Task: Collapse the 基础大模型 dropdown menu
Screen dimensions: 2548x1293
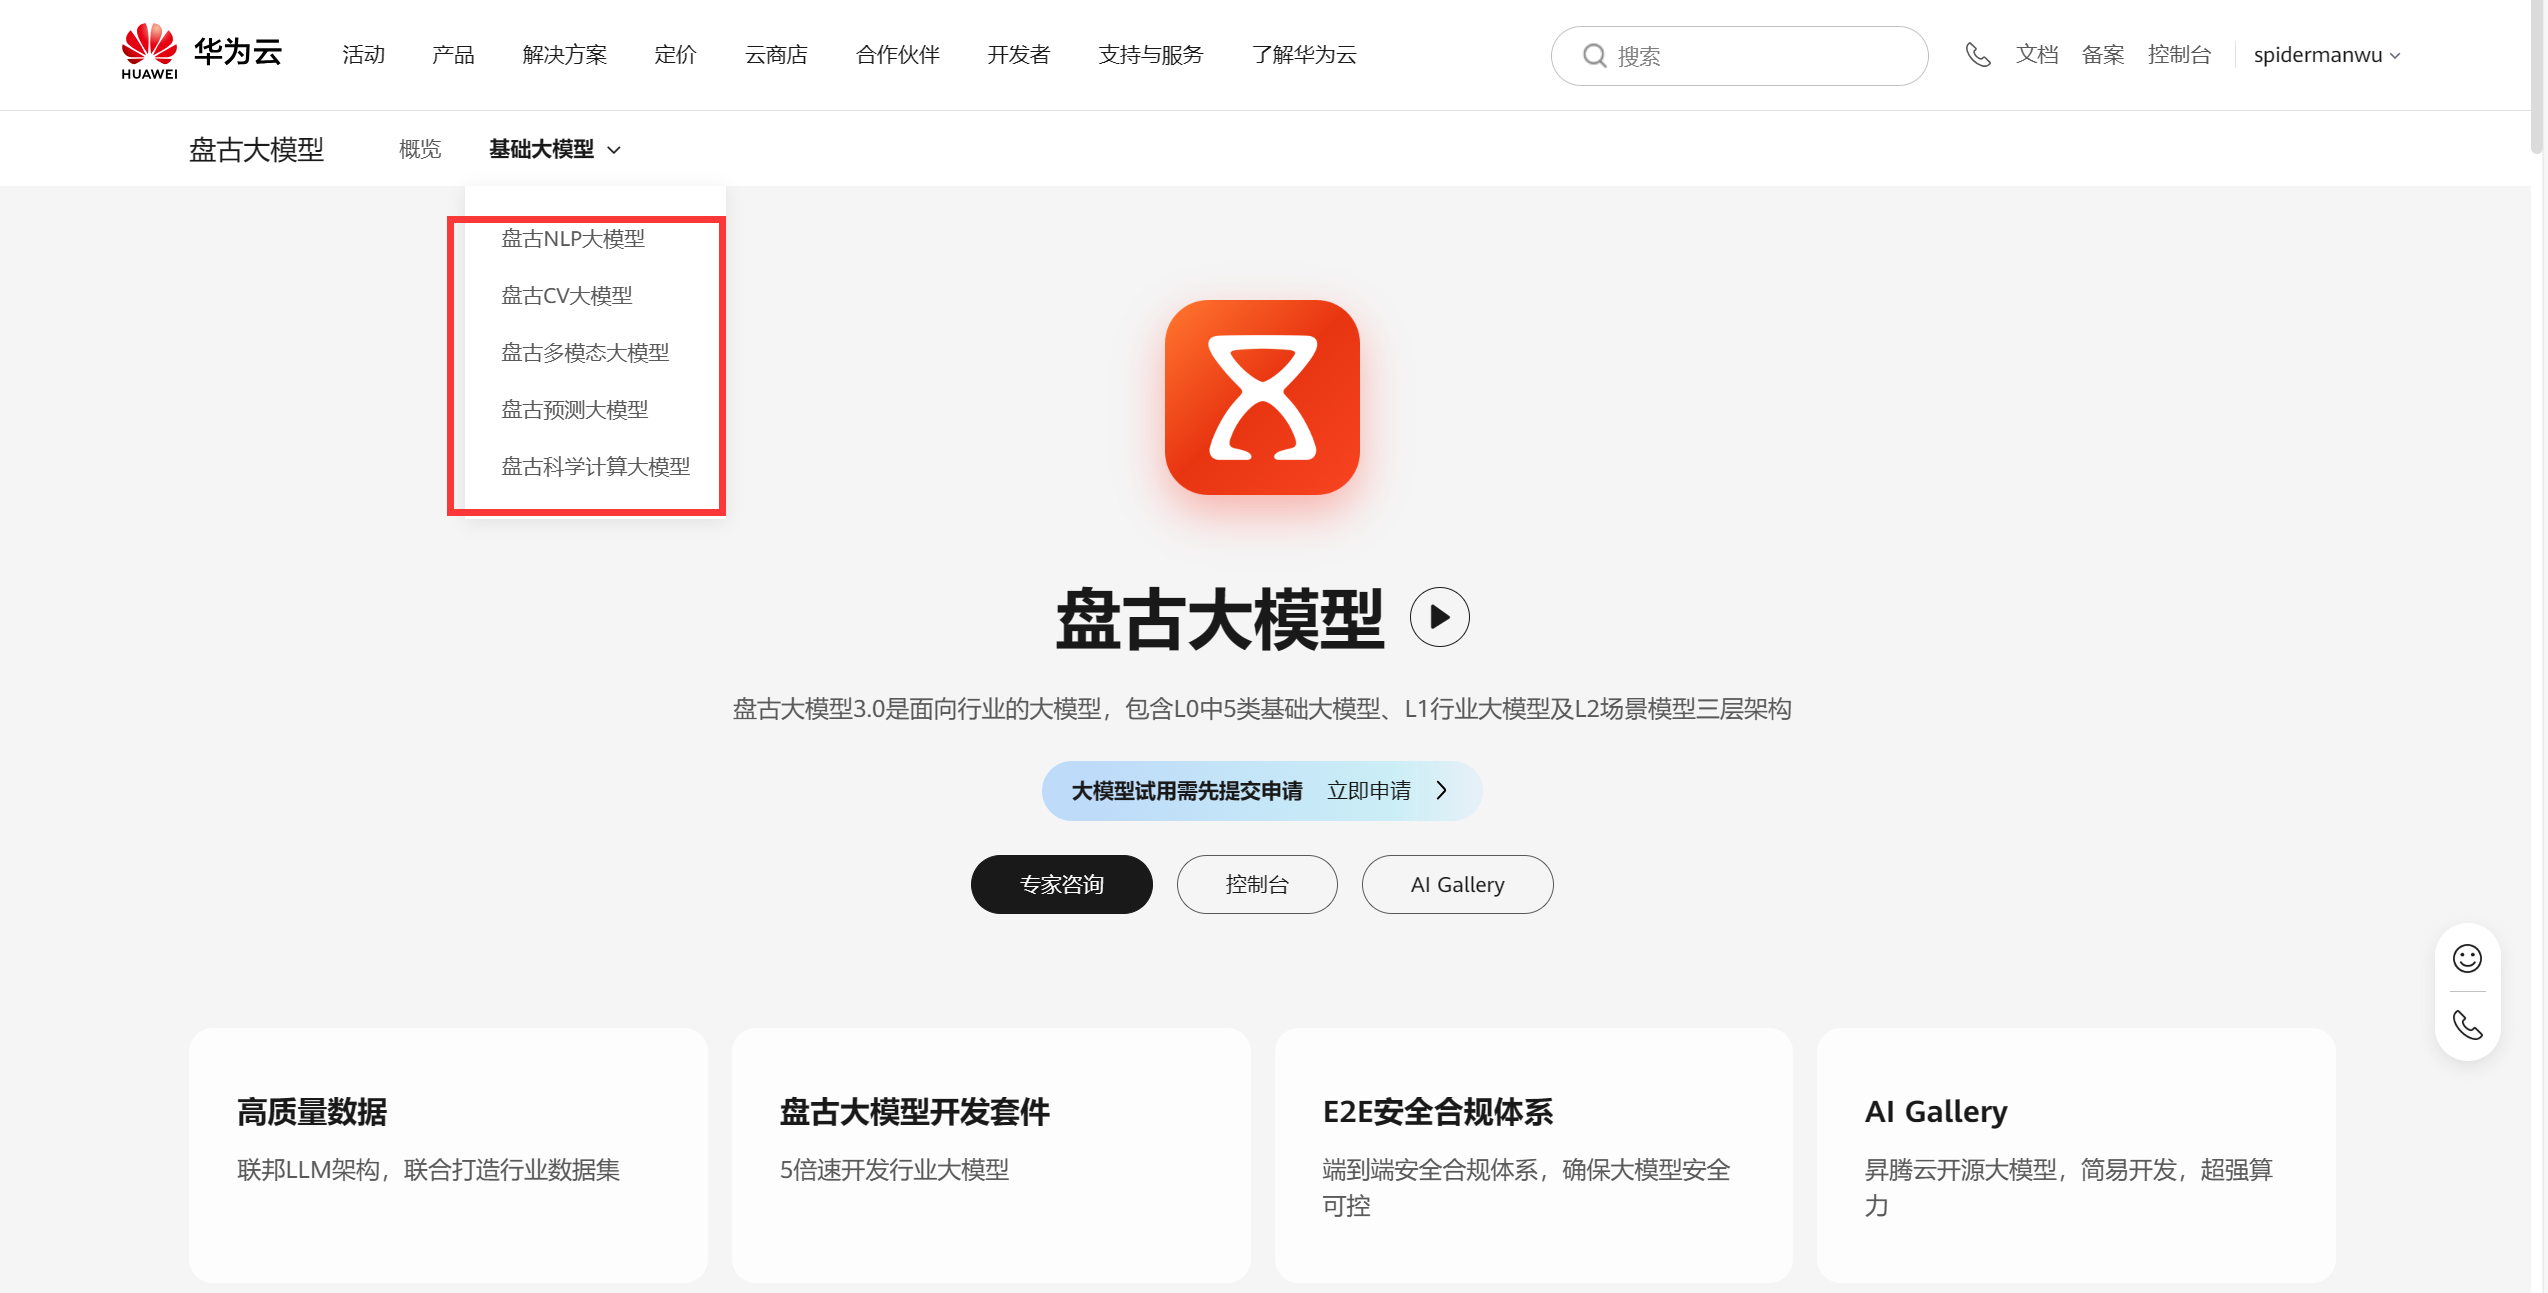Action: point(555,149)
